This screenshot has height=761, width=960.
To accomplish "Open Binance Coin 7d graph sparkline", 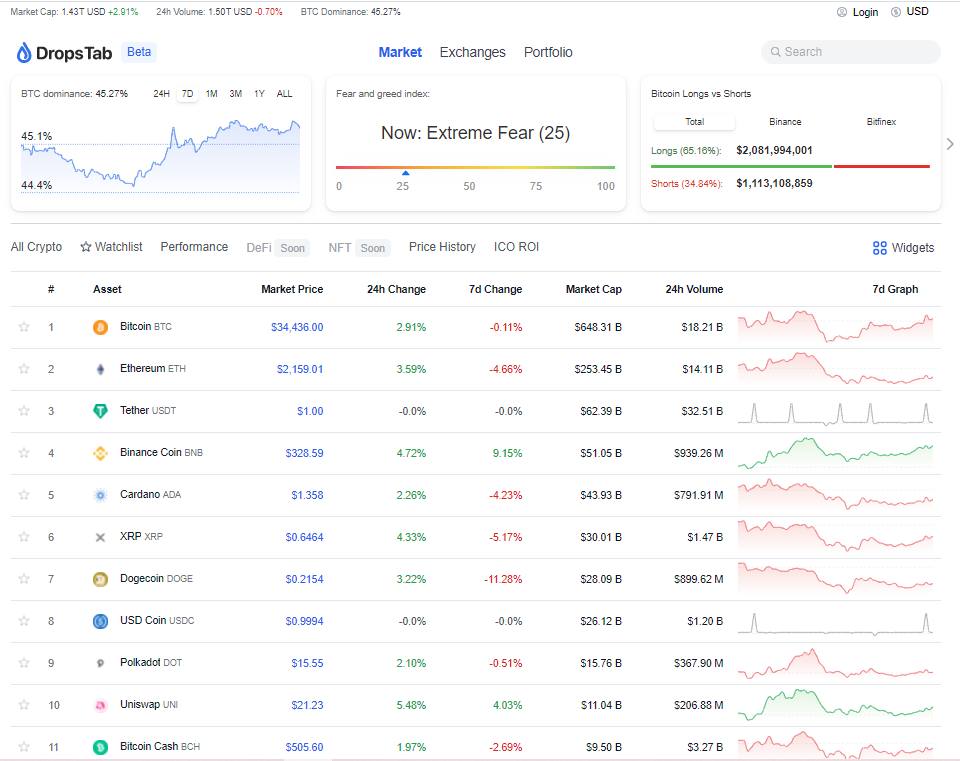I will [836, 453].
